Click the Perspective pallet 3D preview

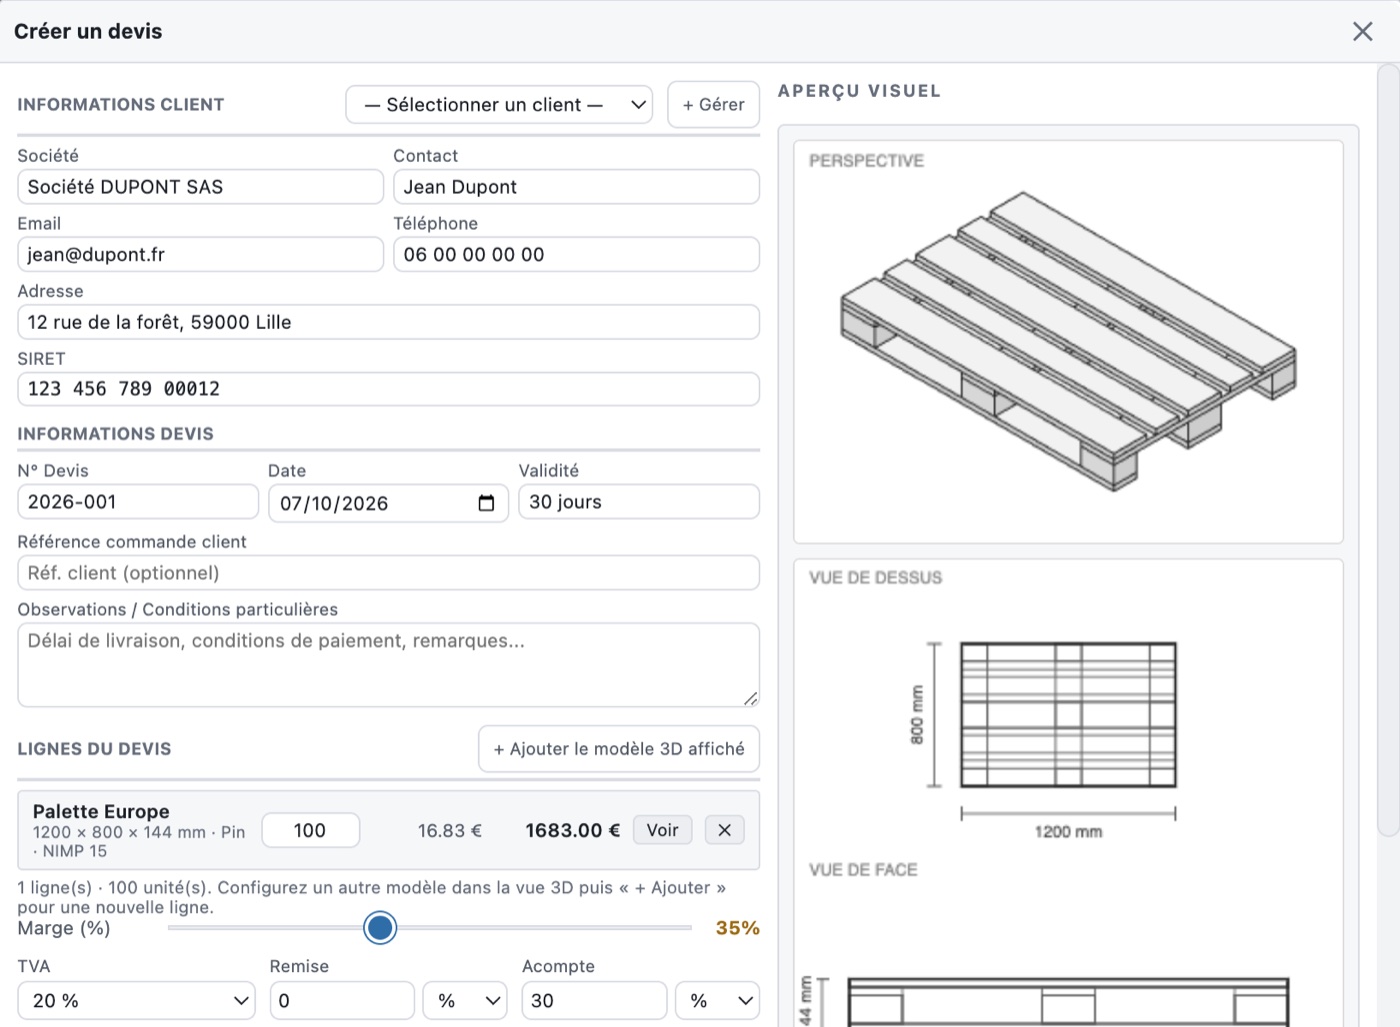tap(1068, 341)
